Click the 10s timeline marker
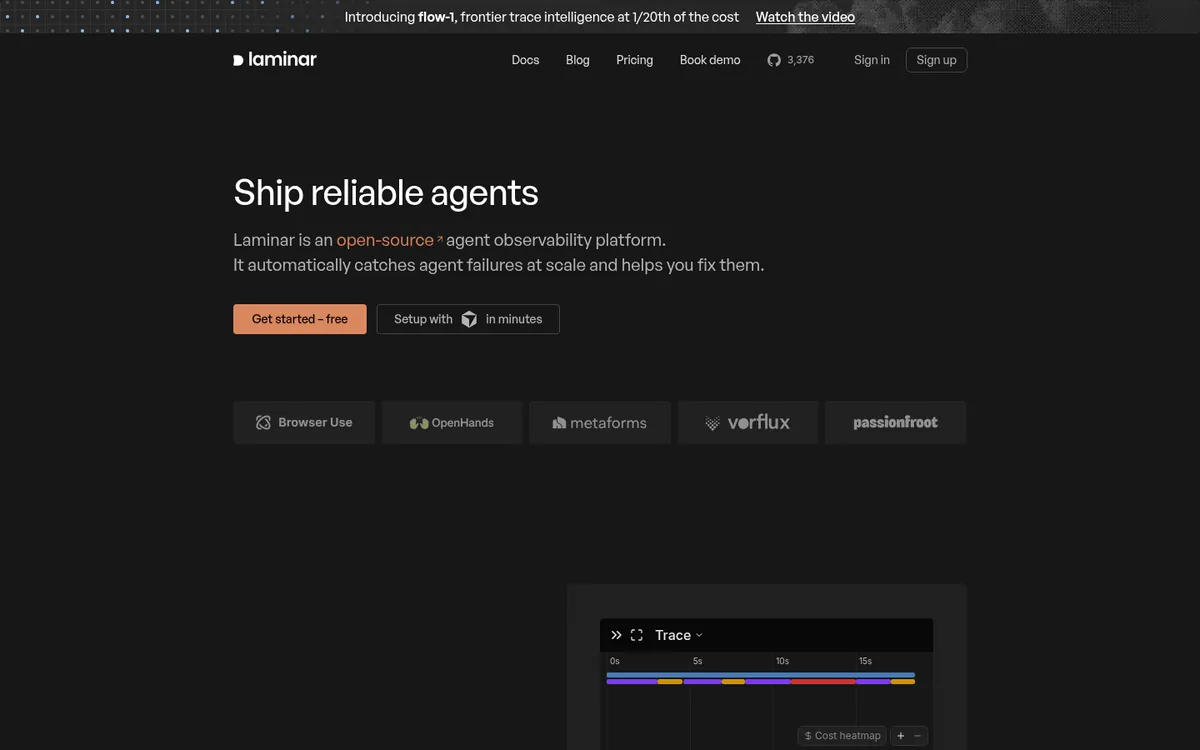Image resolution: width=1200 pixels, height=750 pixels. 782,661
